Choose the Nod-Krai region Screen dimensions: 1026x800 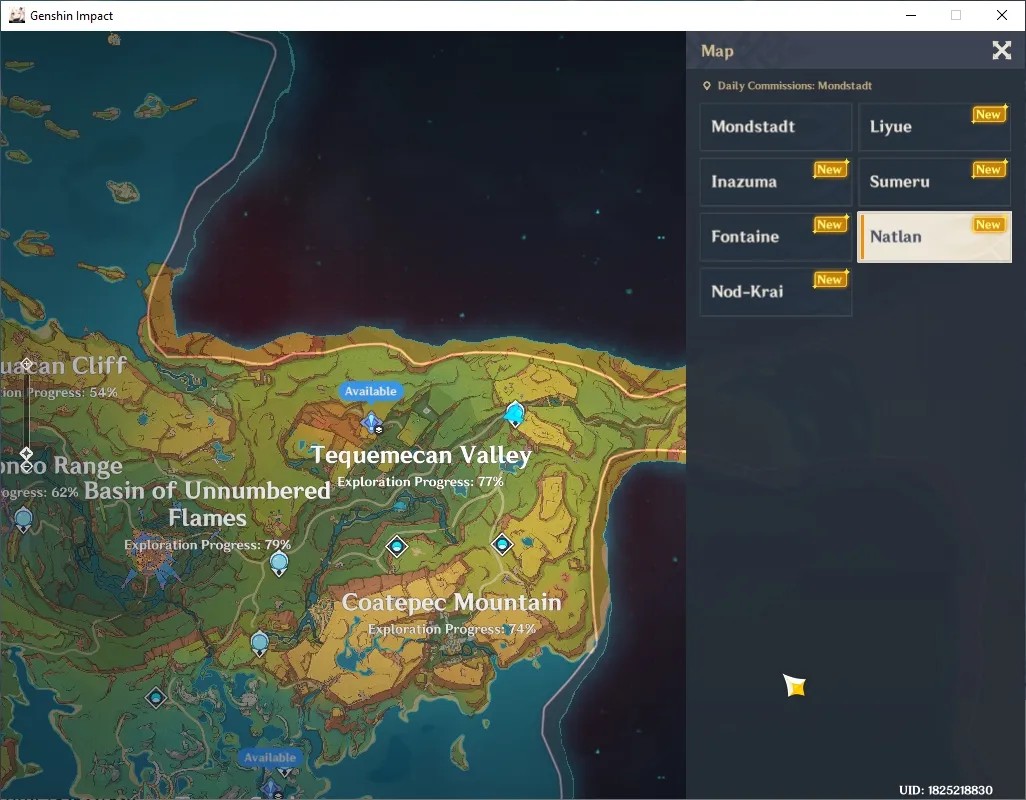pos(776,292)
